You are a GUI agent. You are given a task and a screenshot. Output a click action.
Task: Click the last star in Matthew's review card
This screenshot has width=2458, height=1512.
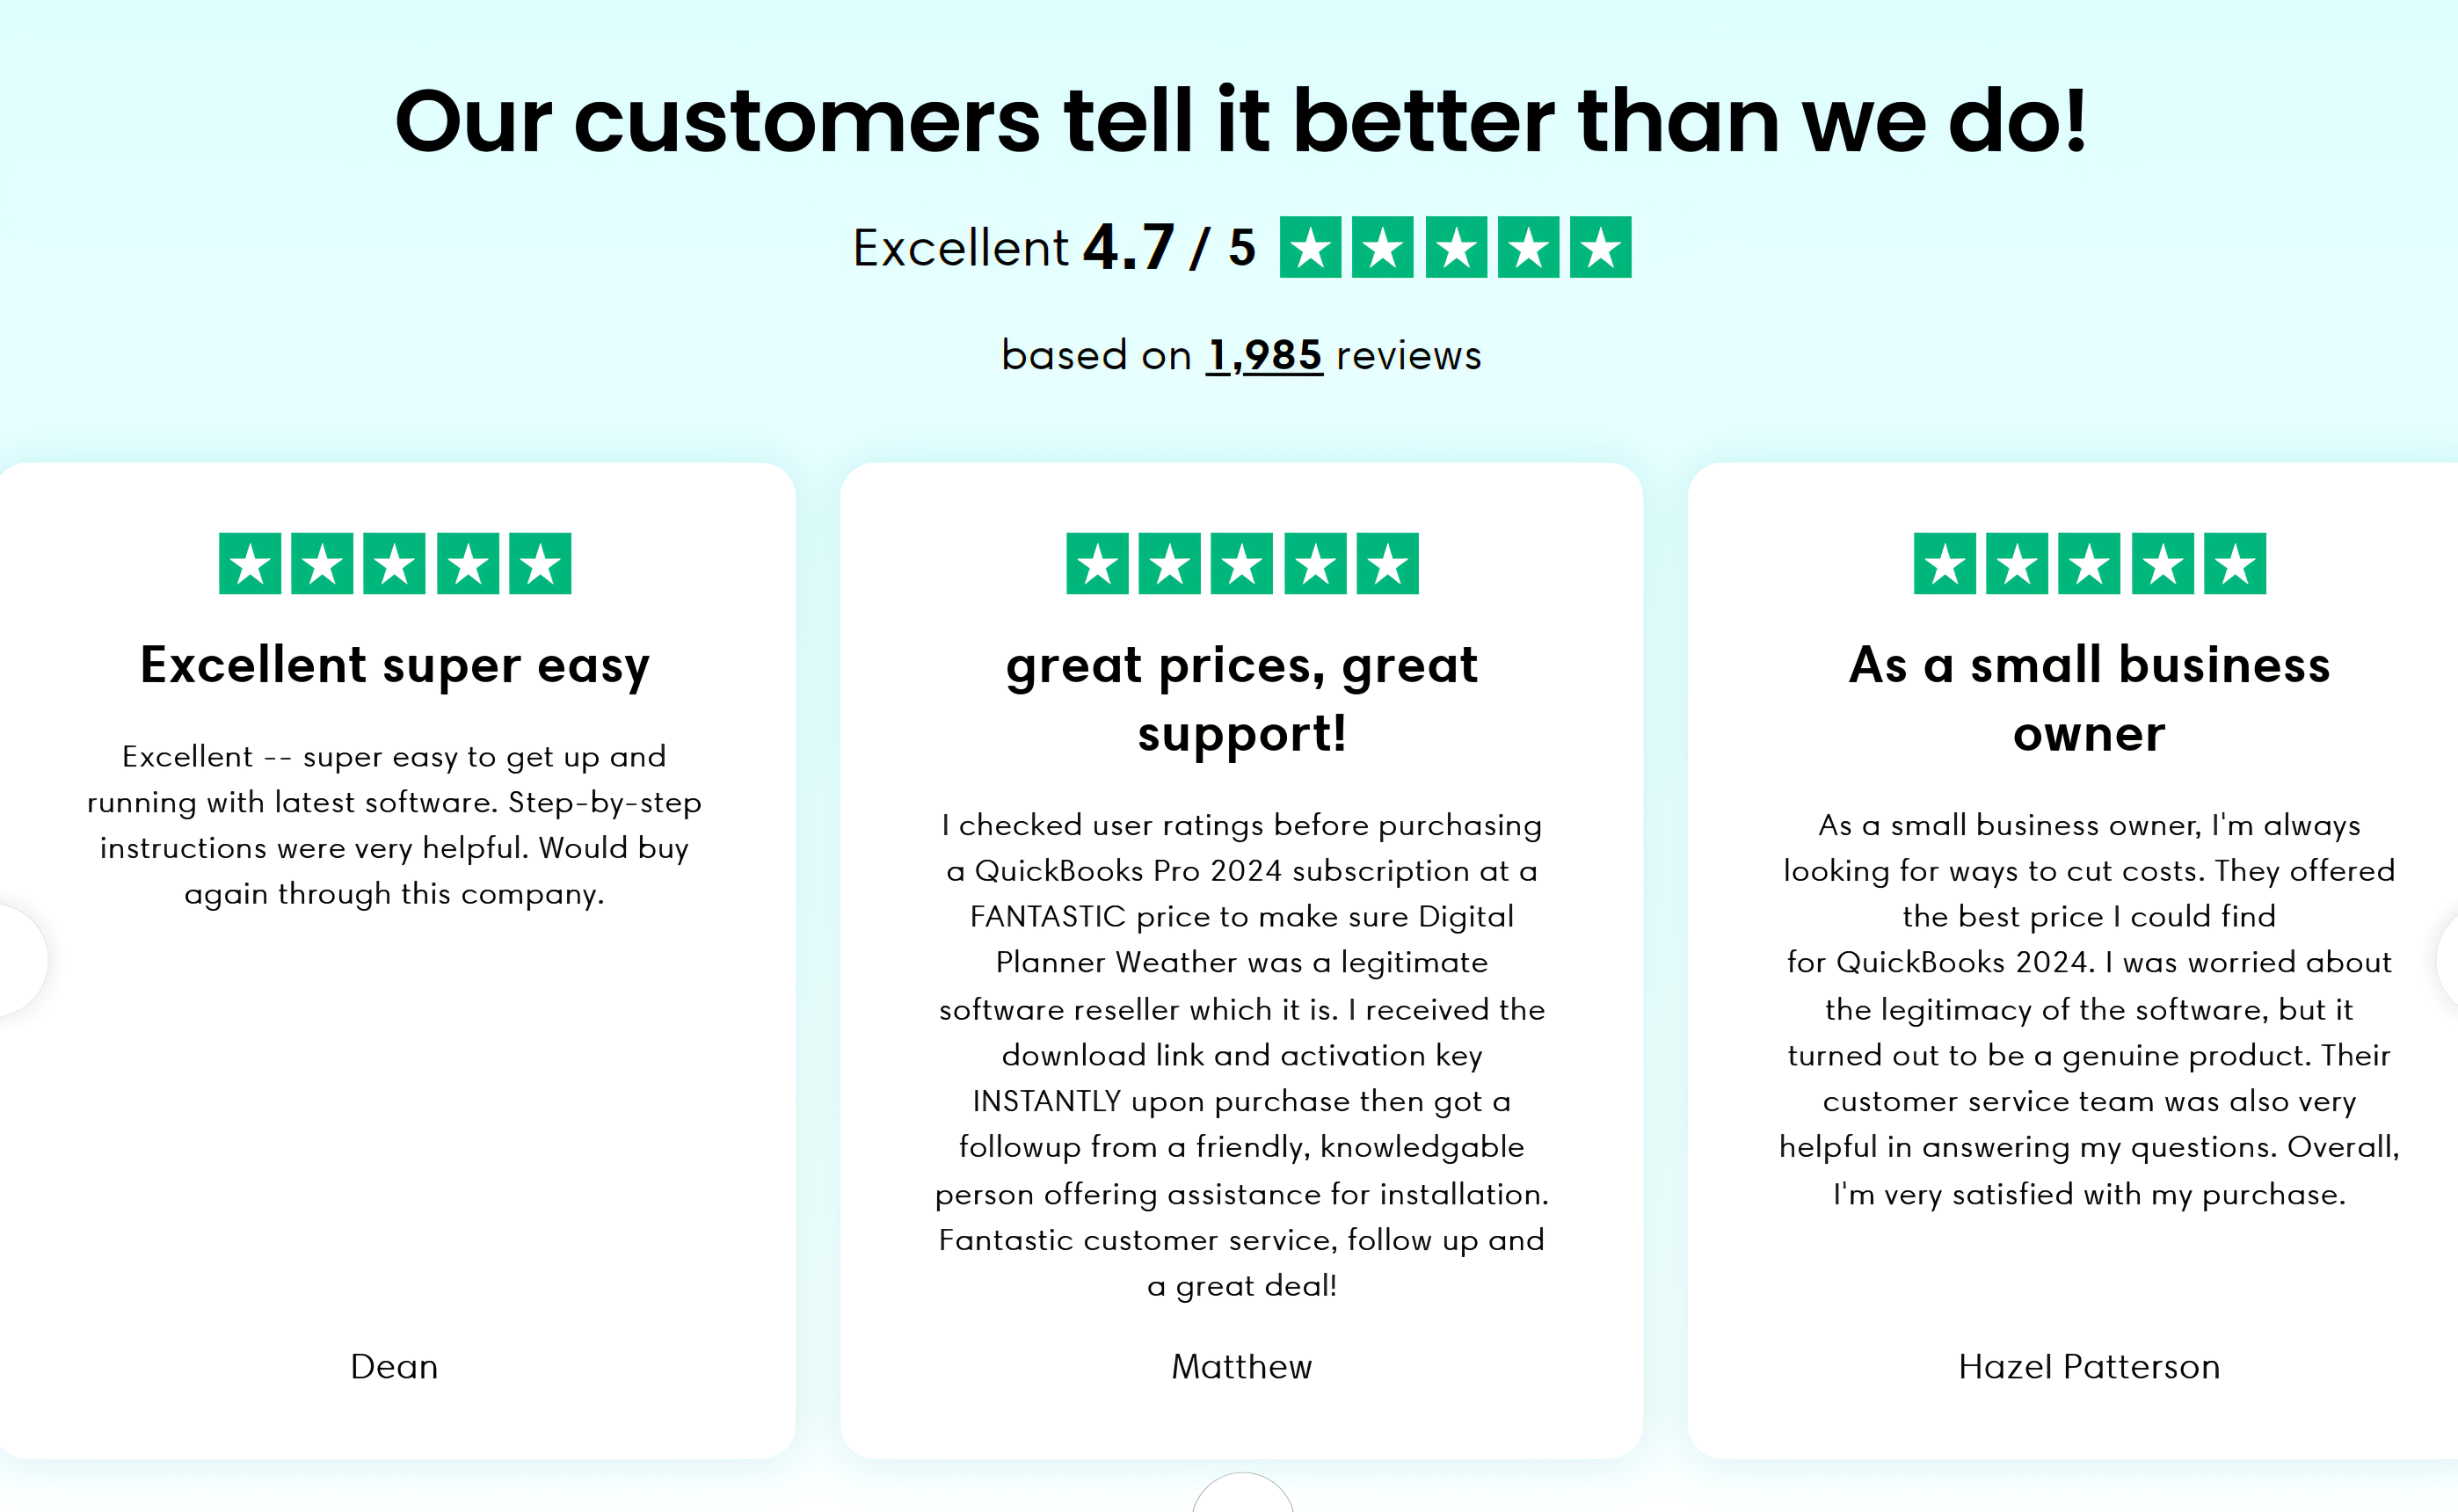point(1387,563)
